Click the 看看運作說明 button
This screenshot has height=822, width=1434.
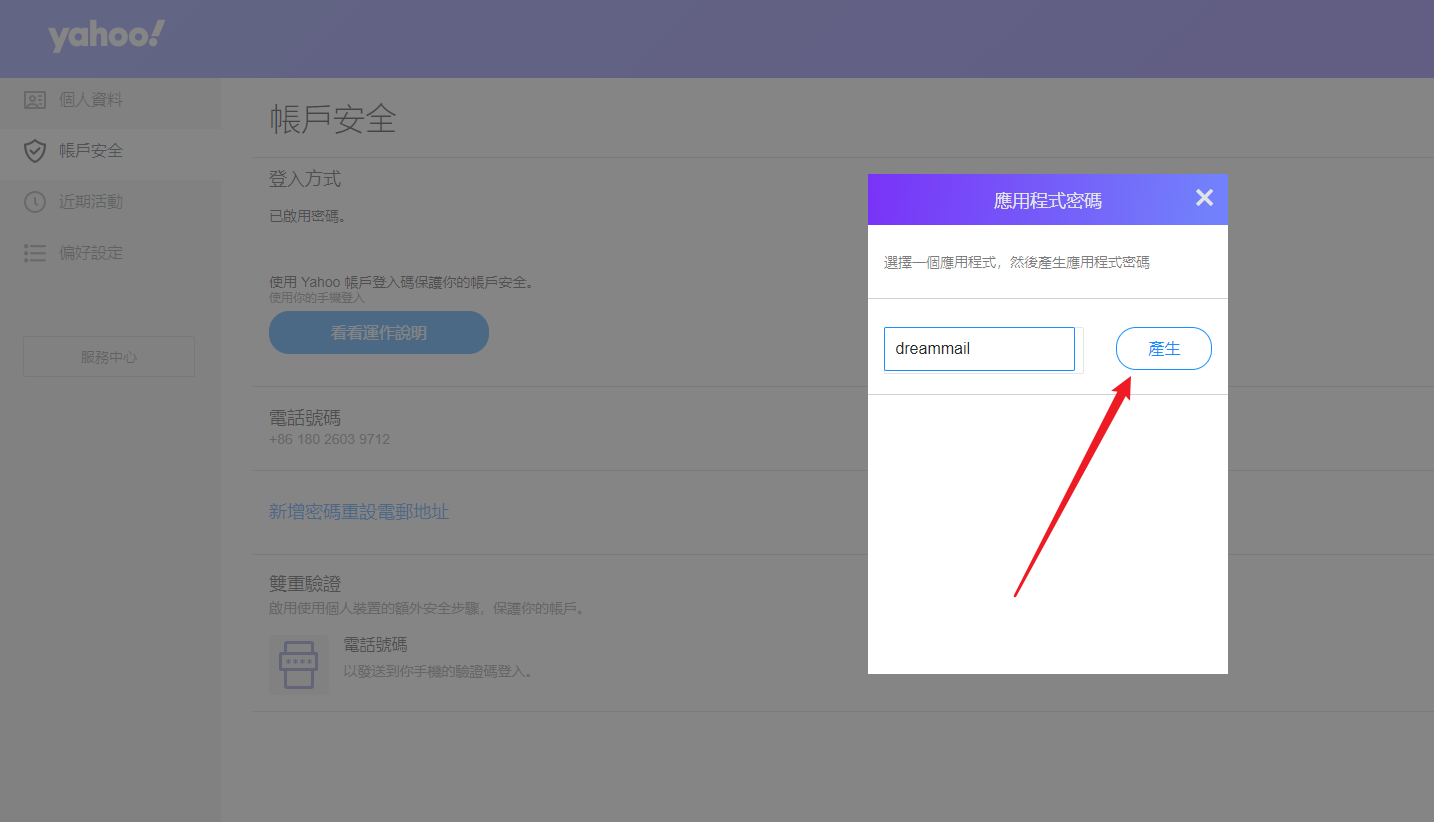pos(379,332)
